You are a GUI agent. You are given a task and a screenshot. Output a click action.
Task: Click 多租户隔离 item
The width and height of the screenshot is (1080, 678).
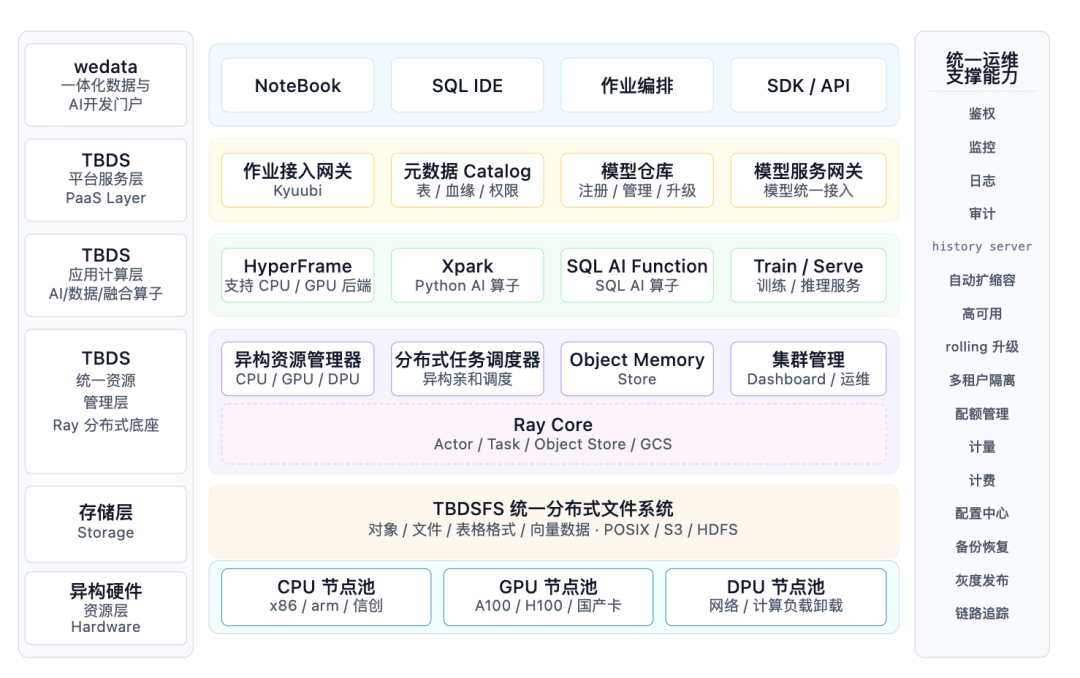point(982,380)
